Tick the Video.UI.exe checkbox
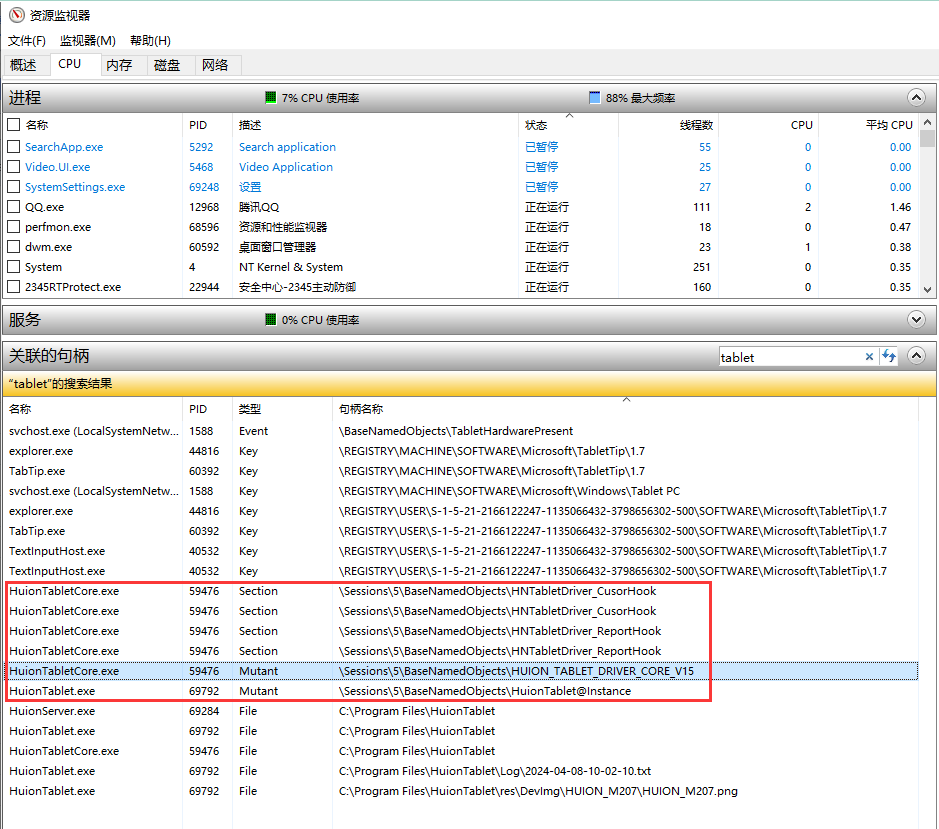Screen dimensions: 939x829 (13, 167)
